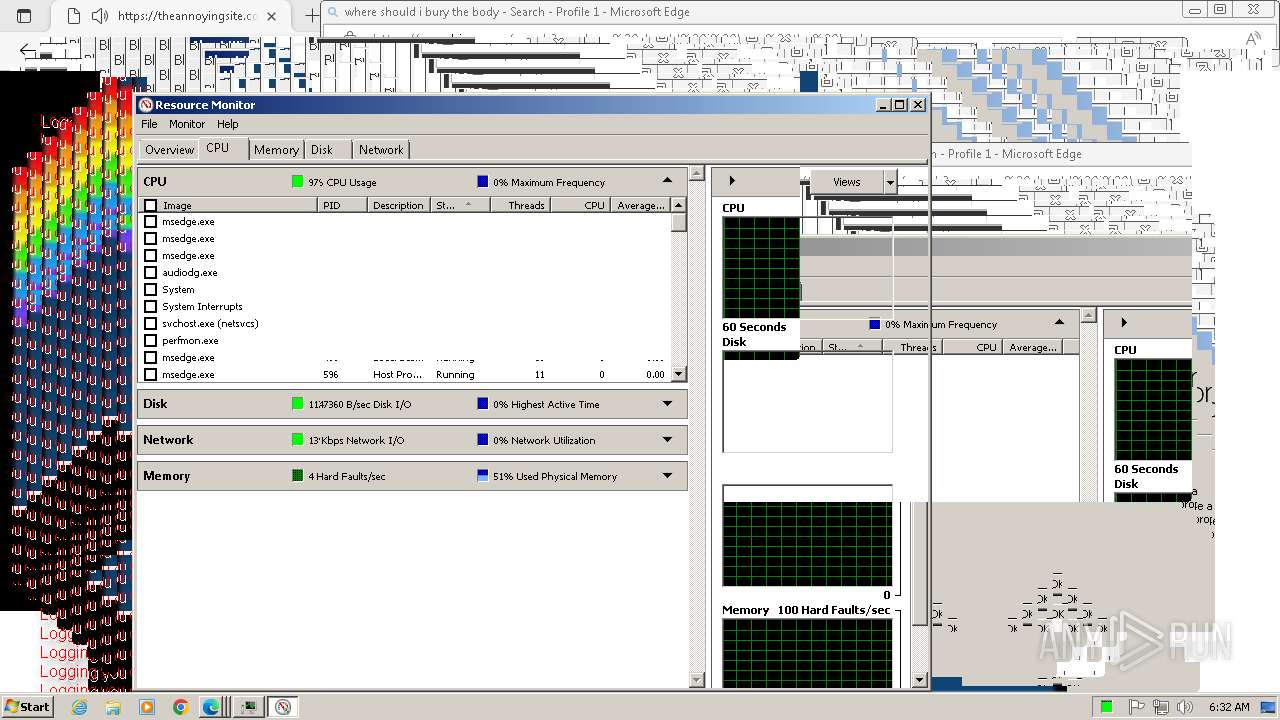1280x720 pixels.
Task: Click the green Disk I/O indicator
Action: (297, 404)
